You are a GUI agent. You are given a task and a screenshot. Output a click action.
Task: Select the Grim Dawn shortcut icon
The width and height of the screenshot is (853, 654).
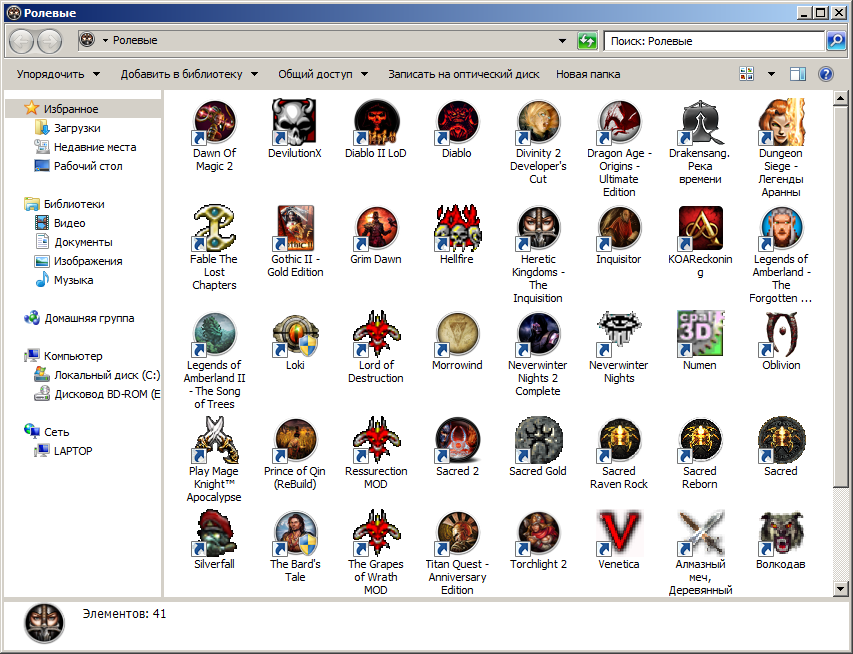point(376,227)
